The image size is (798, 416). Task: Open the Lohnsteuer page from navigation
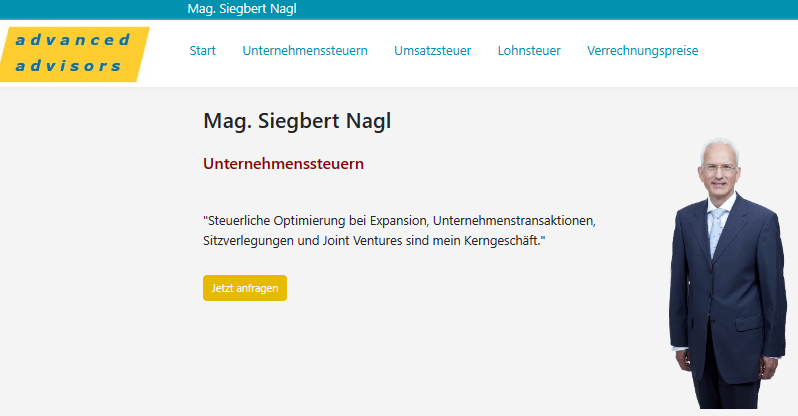tap(529, 50)
